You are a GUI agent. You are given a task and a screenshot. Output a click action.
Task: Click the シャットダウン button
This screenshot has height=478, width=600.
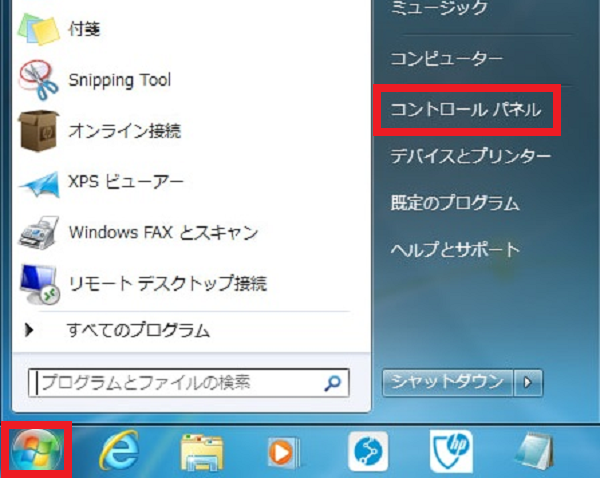[448, 382]
